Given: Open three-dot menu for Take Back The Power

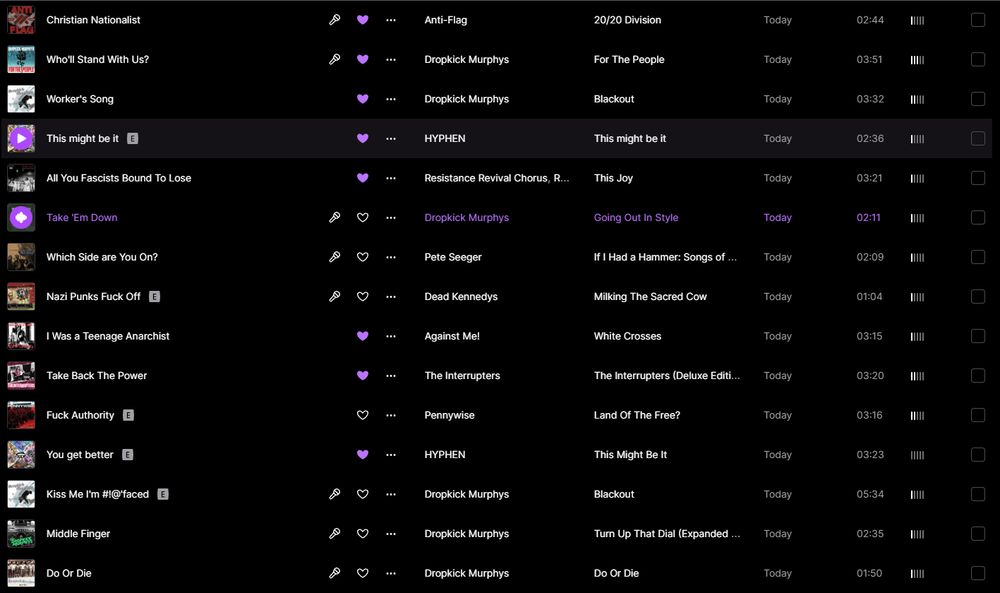Looking at the screenshot, I should [391, 376].
